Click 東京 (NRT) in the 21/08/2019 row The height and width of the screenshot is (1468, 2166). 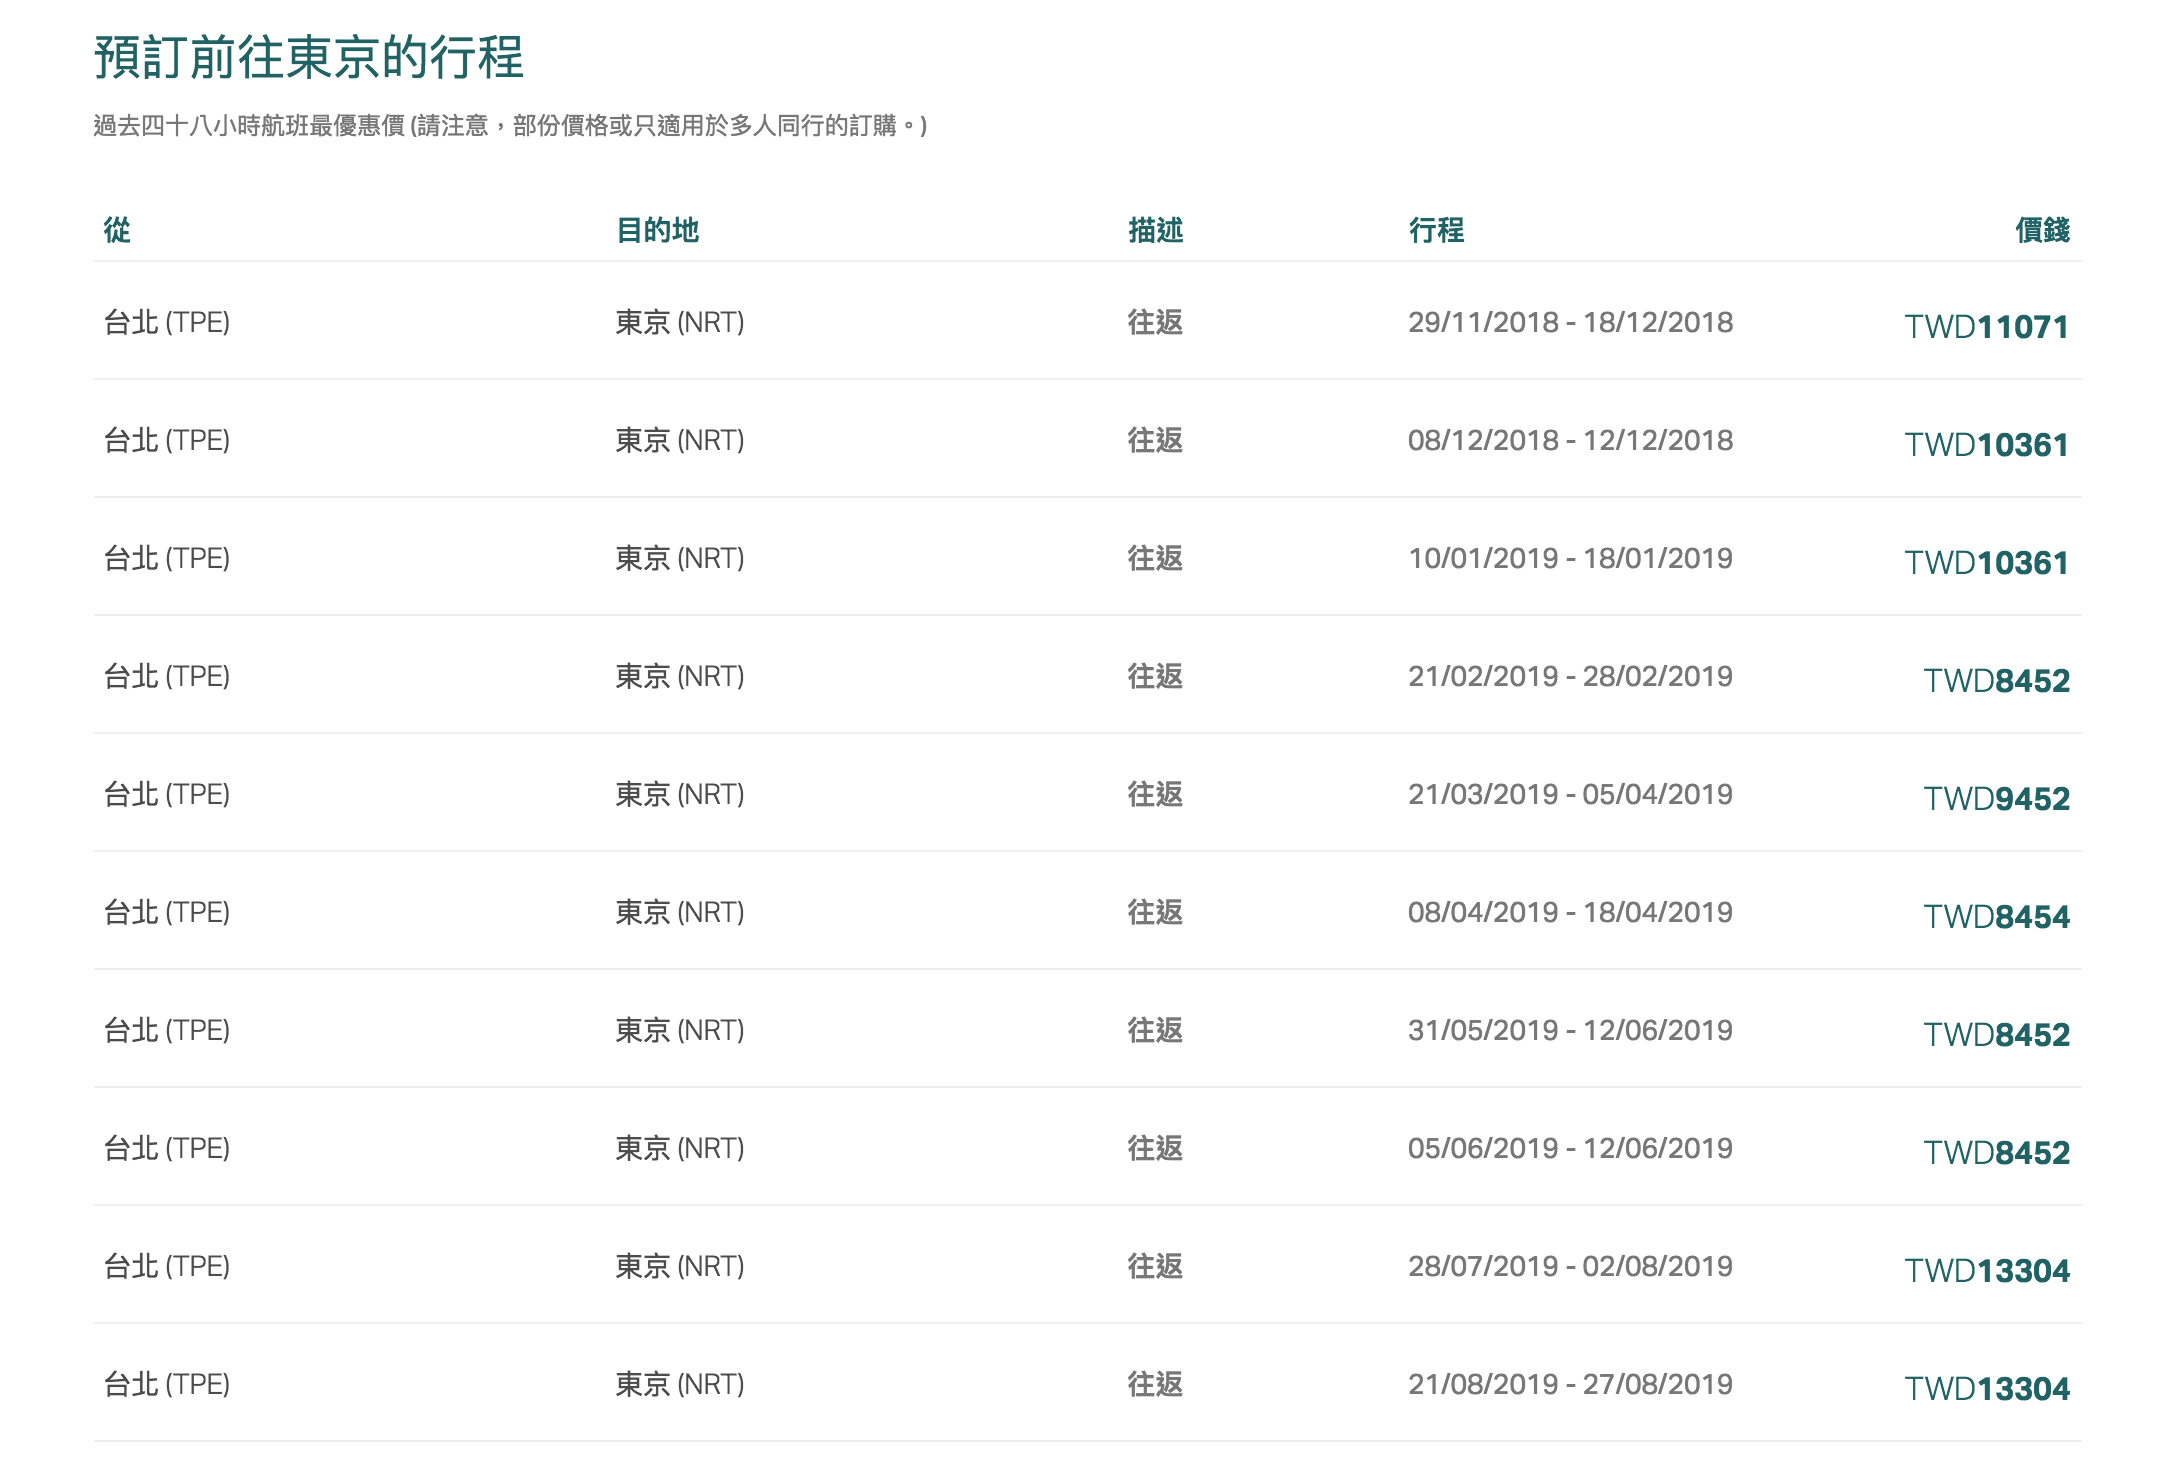click(680, 1384)
